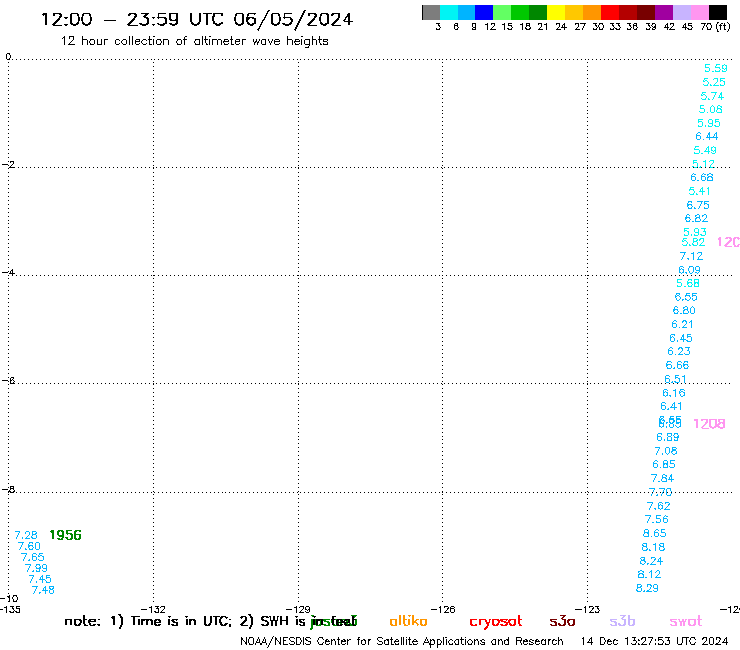Click the 6.45 wave height reading
Viewport: 740px width, 650px height.
click(x=681, y=338)
